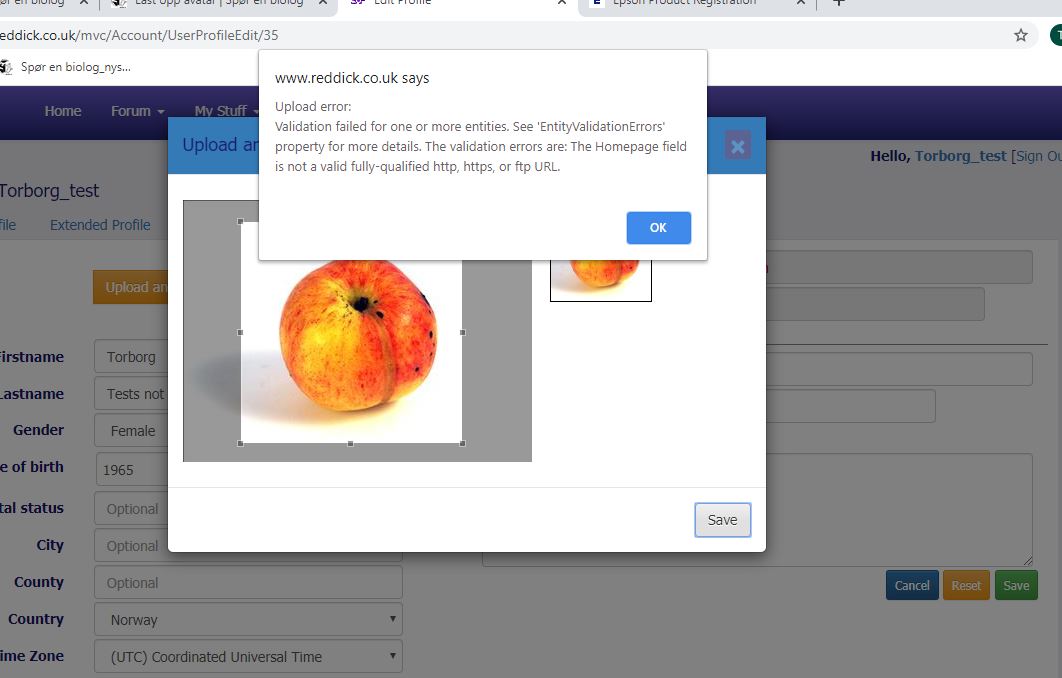Open the Country dropdown showing Norway
This screenshot has width=1062, height=678.
tap(248, 619)
